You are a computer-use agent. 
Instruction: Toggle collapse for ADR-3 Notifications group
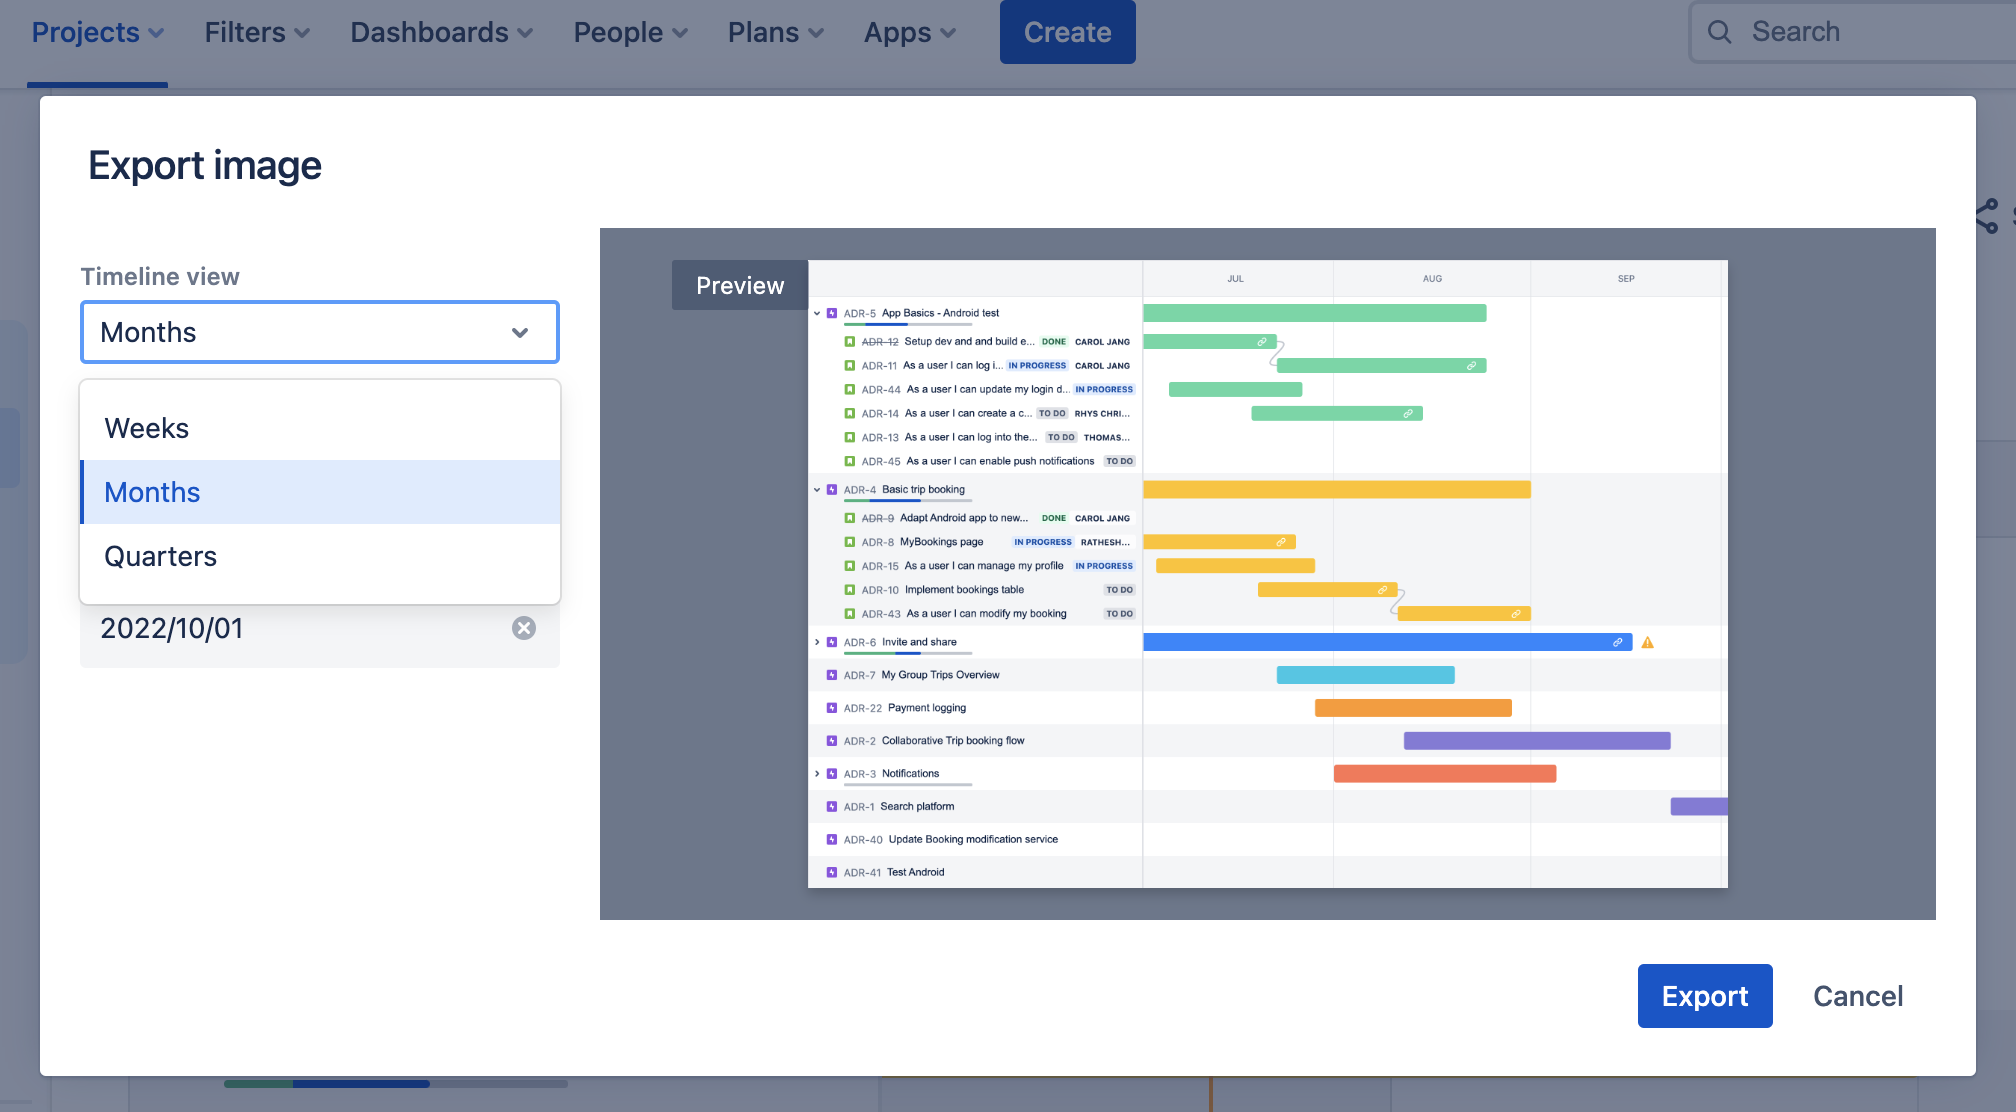(x=817, y=772)
